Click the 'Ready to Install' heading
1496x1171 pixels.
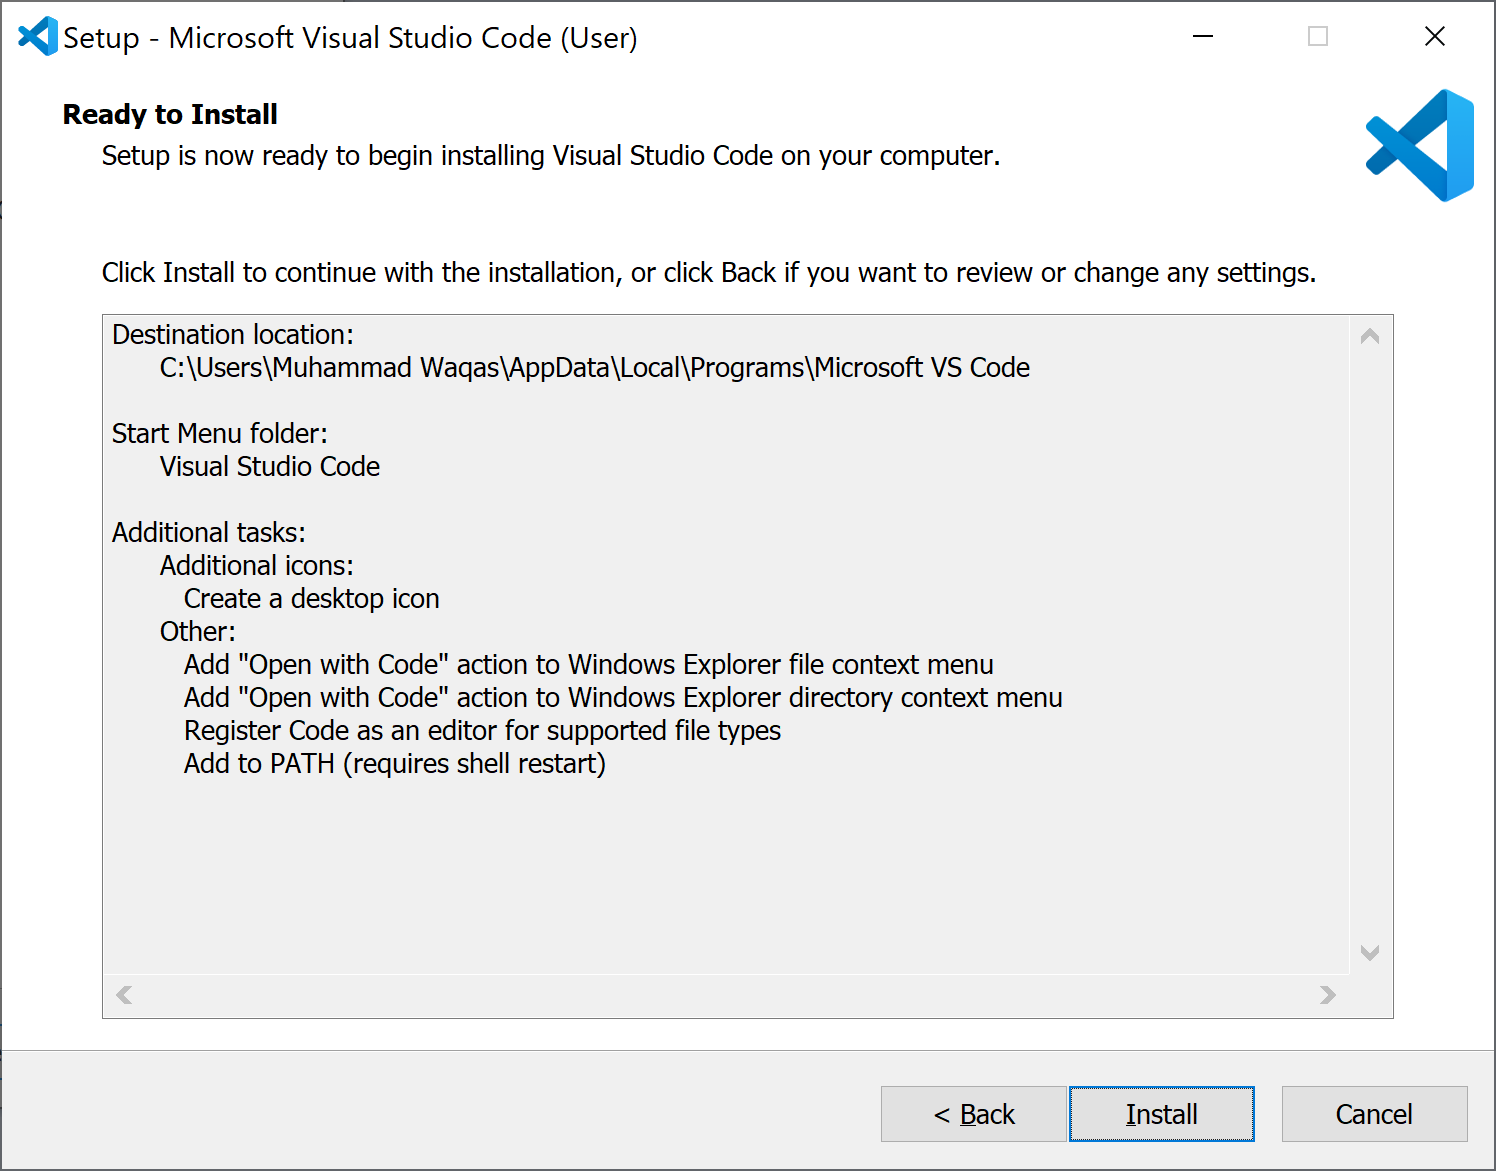[x=170, y=114]
